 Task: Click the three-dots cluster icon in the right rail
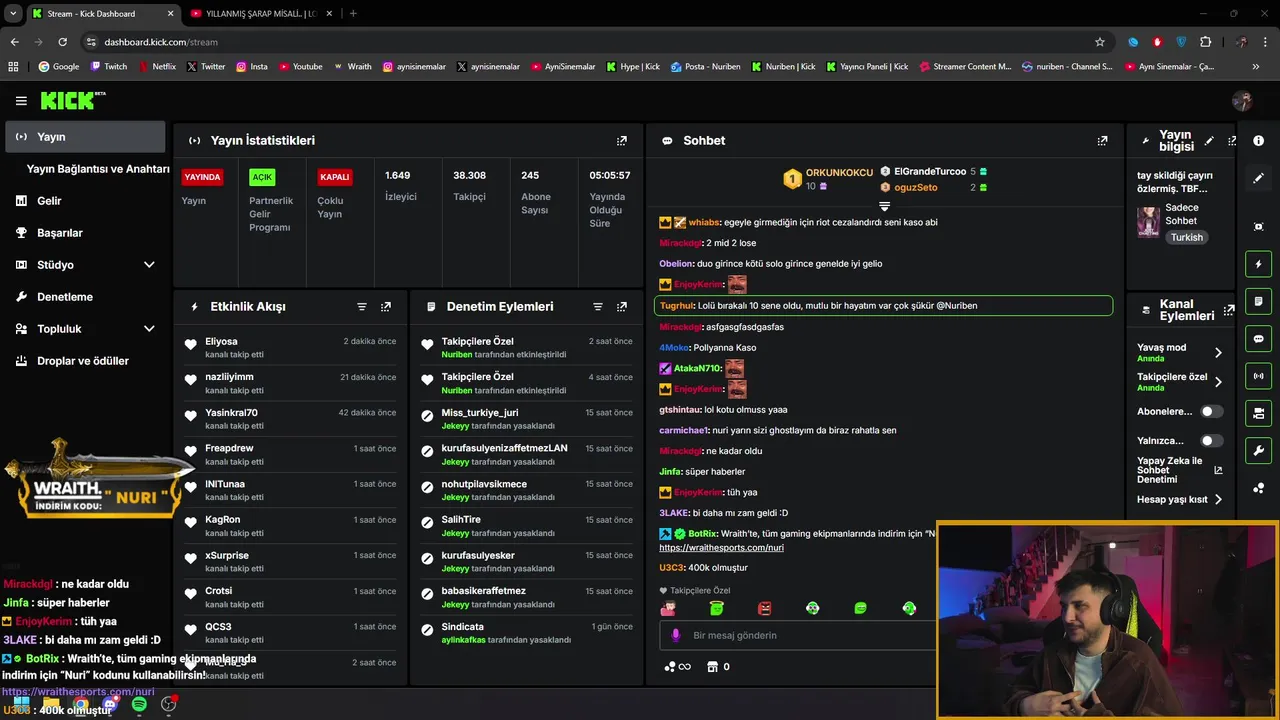1259,488
